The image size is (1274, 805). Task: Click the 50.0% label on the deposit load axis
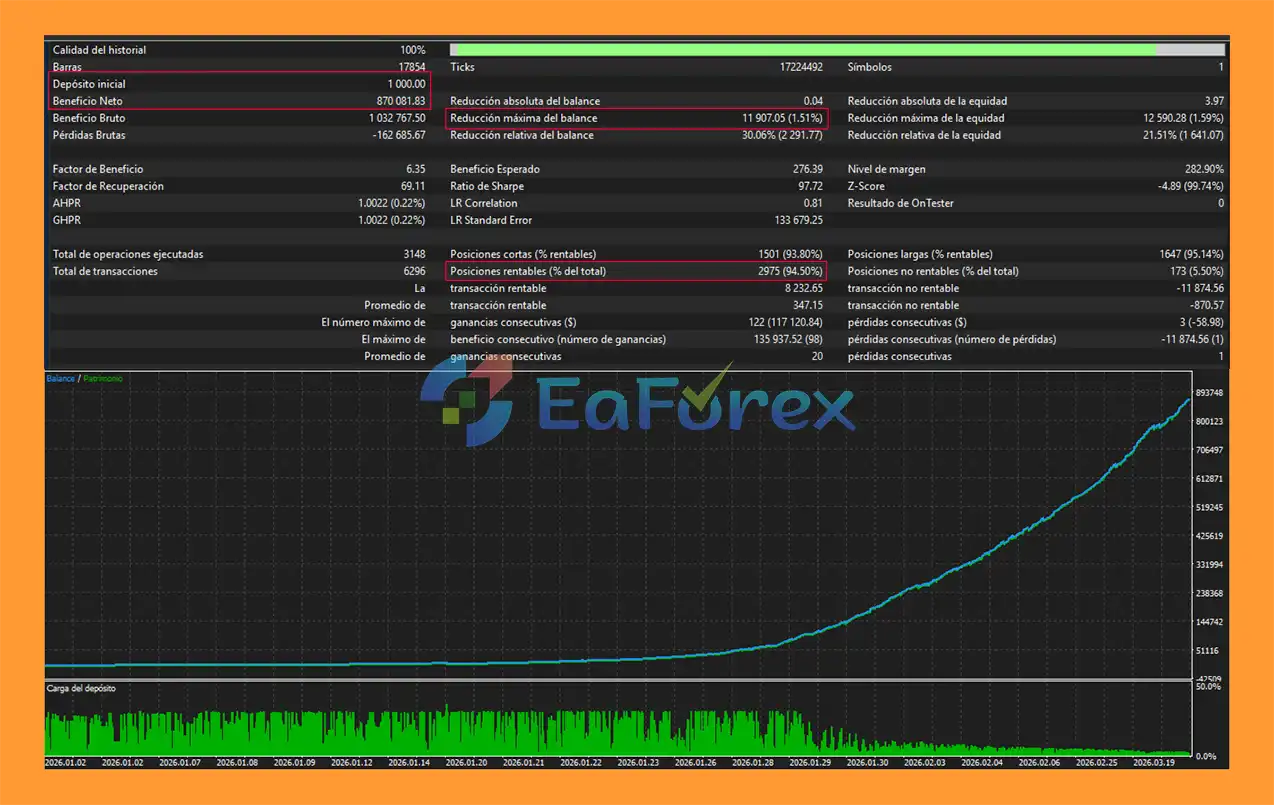[x=1208, y=687]
